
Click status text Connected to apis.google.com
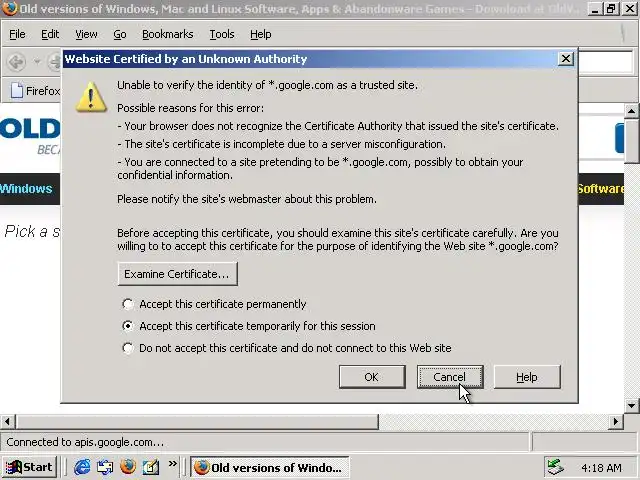[85, 442]
